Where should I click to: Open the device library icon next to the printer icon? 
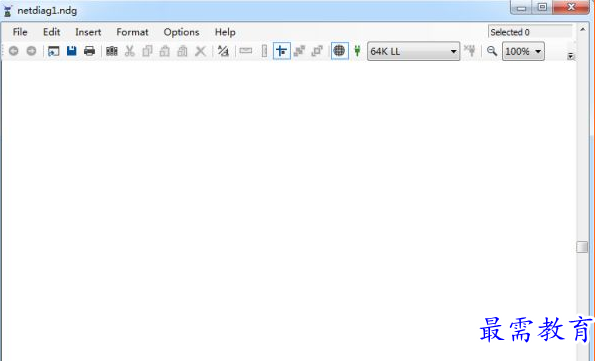coord(112,51)
